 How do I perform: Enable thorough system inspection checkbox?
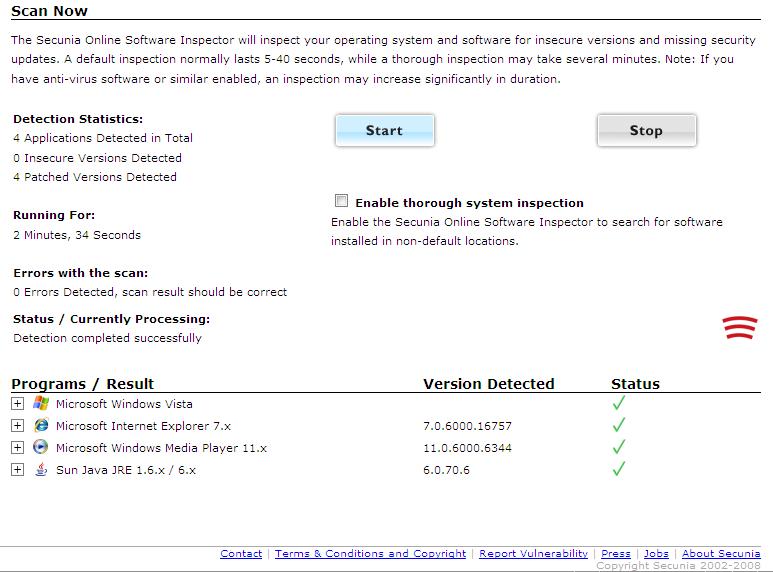pos(341,201)
